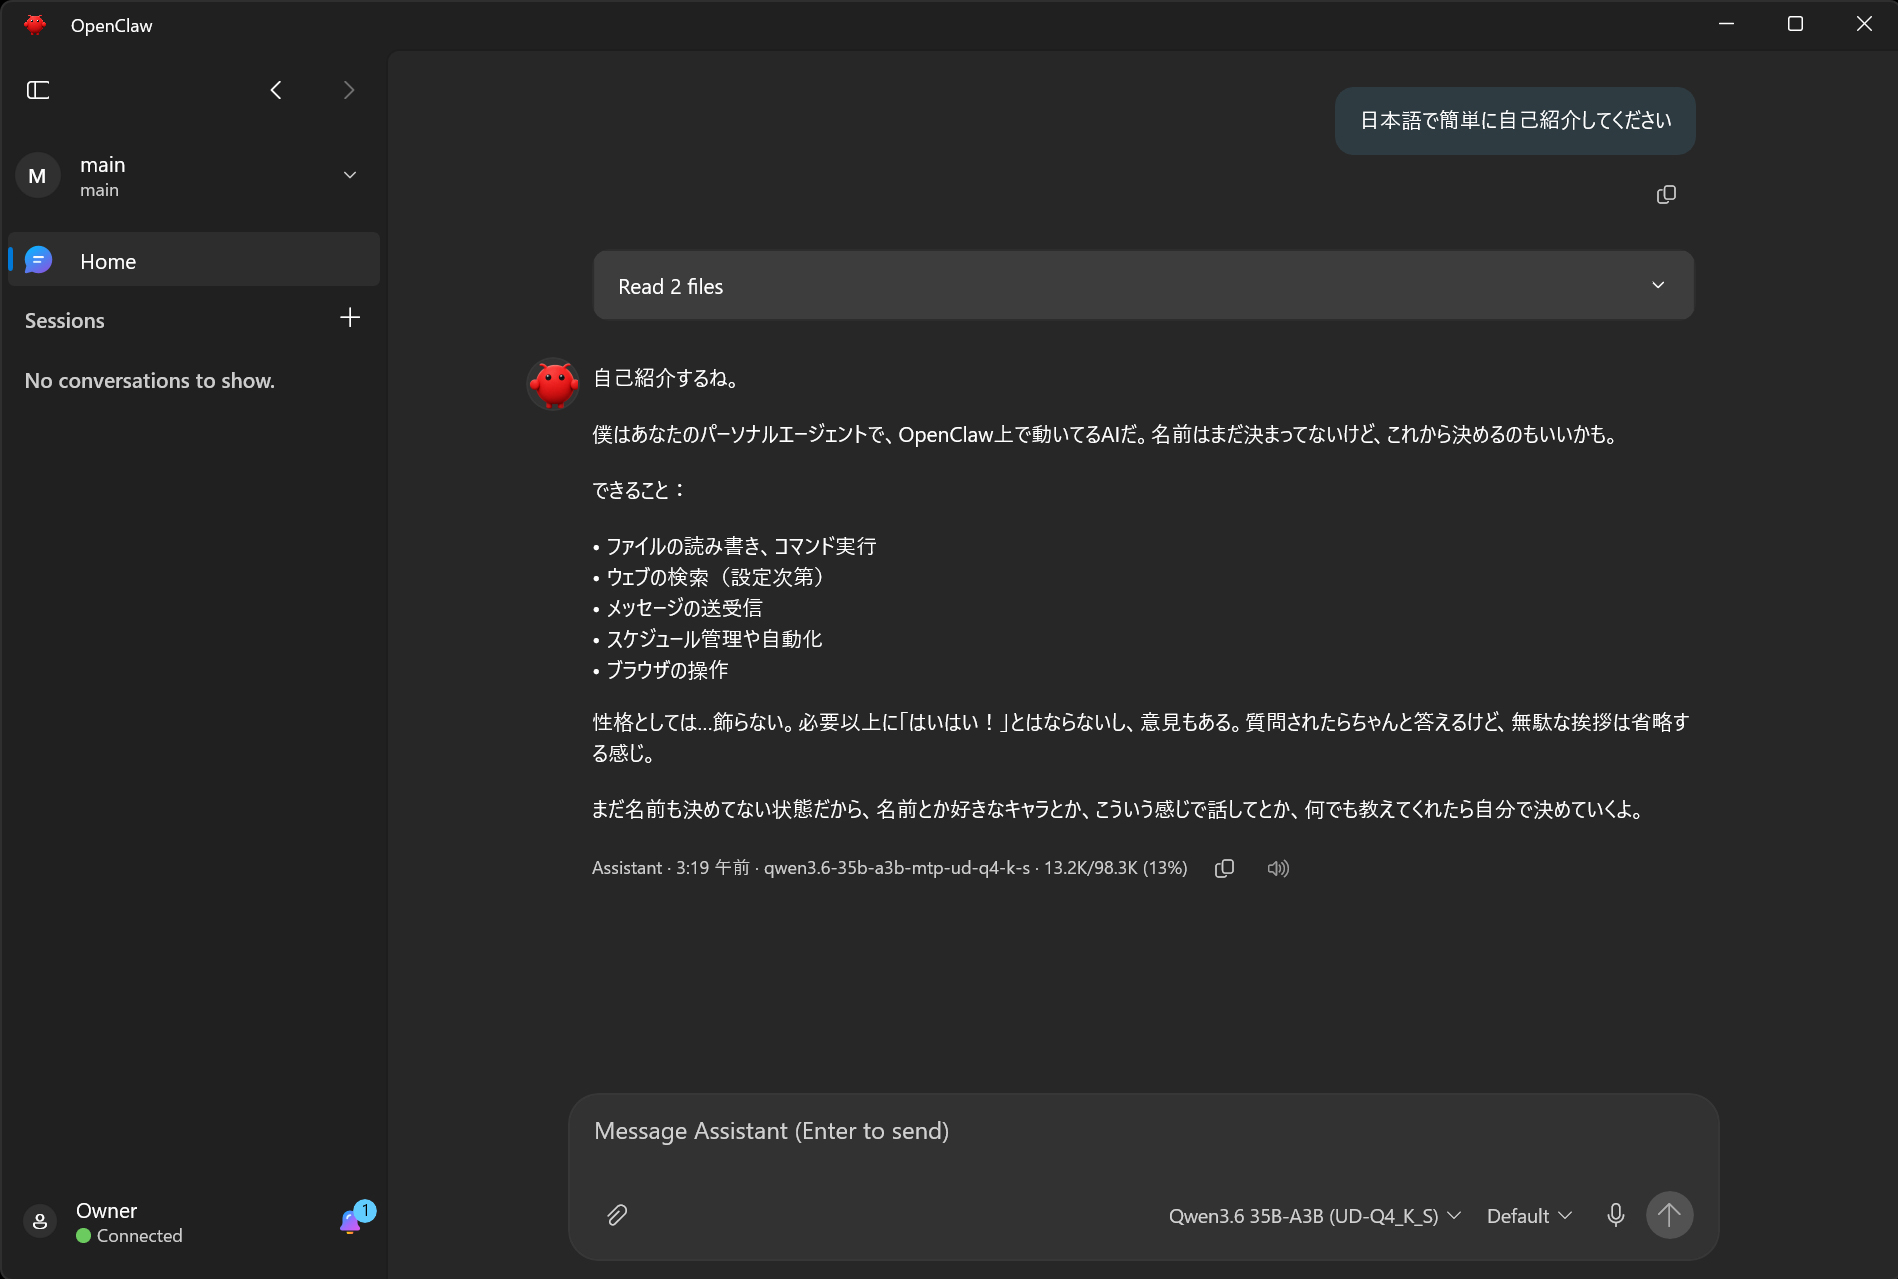This screenshot has width=1898, height=1279.
Task: Attach a file with paperclip icon
Action: 617,1215
